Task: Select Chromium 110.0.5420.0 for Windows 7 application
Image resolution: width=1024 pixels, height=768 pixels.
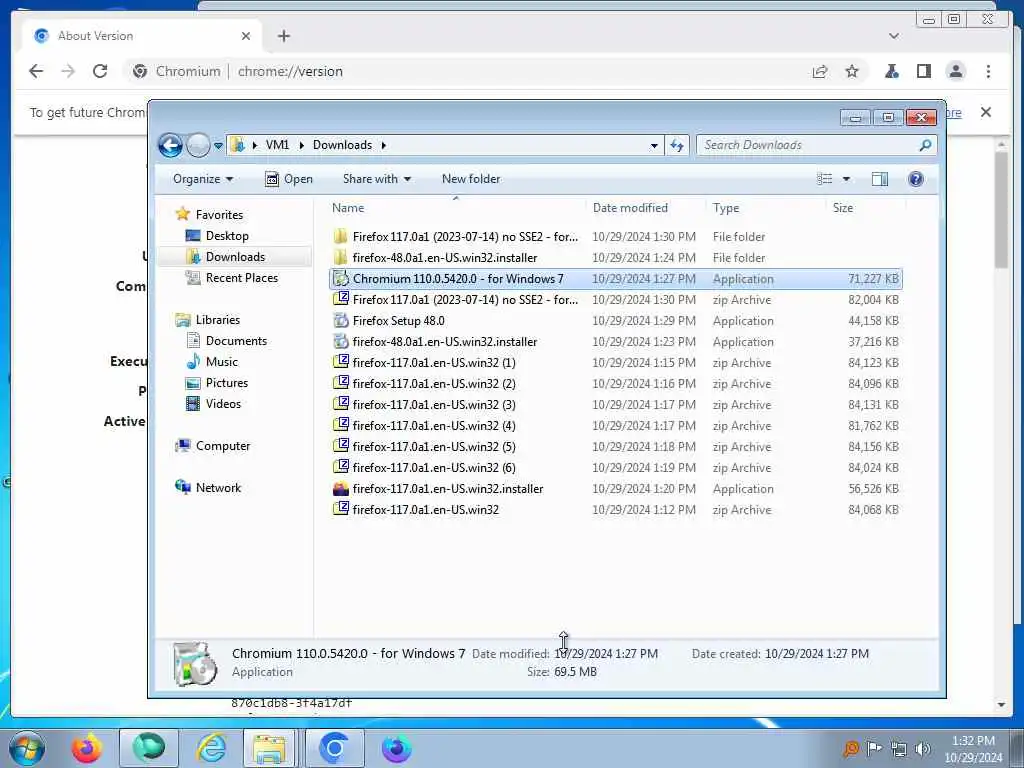Action: click(x=616, y=279)
